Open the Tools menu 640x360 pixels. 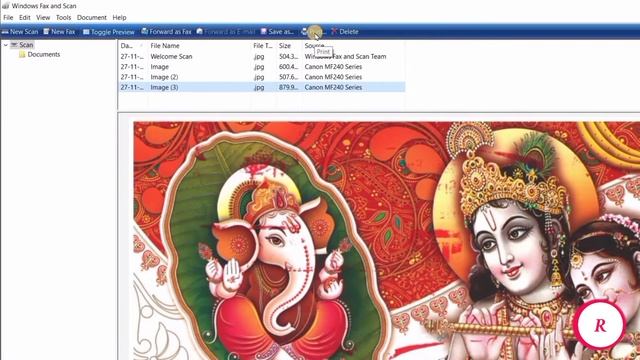63,18
